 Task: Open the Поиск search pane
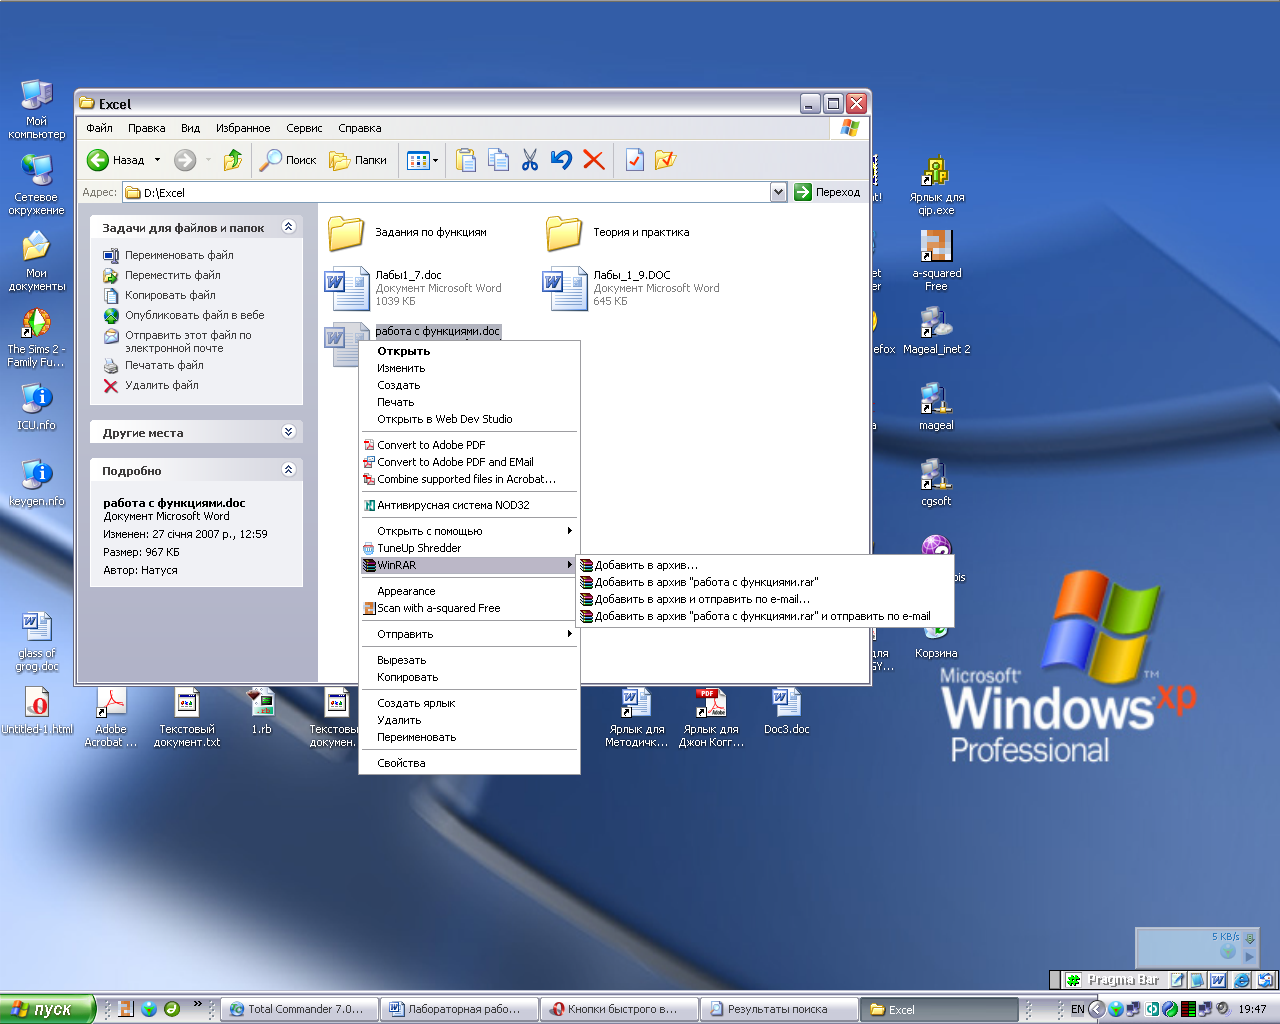(x=288, y=160)
